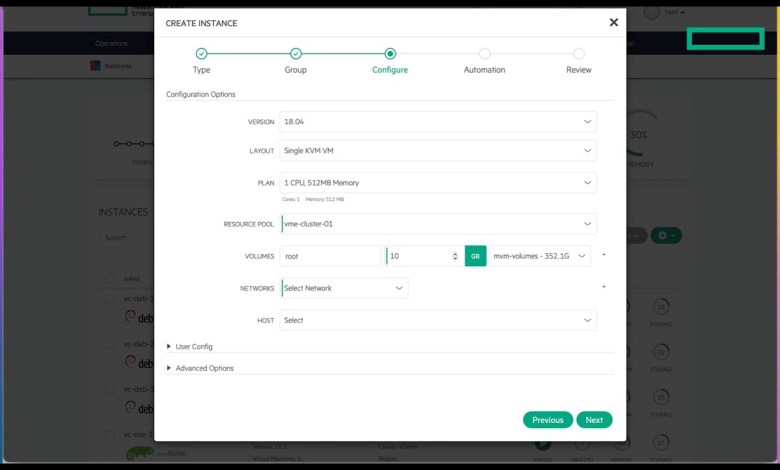Close the Create Instance dialog
780x470 pixels.
click(x=613, y=22)
